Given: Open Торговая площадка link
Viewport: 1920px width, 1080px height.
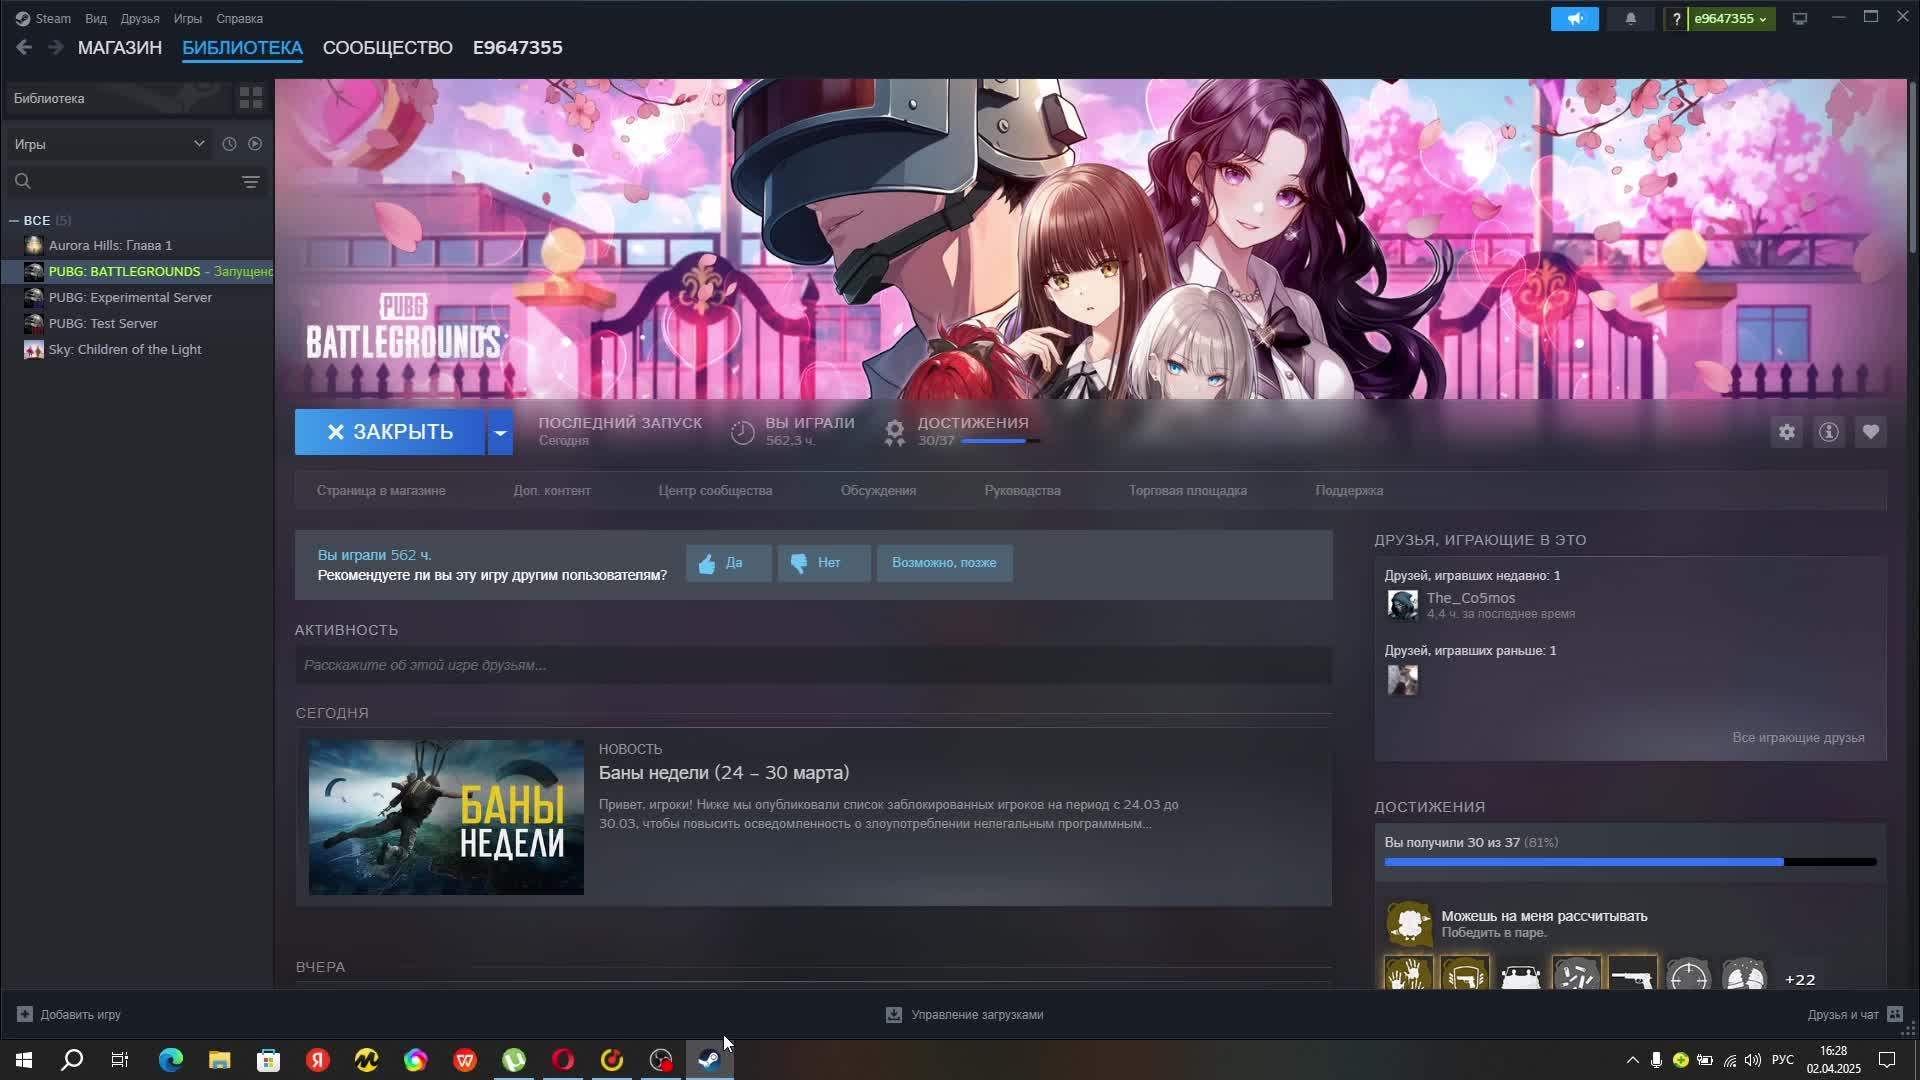Looking at the screenshot, I should point(1188,490).
